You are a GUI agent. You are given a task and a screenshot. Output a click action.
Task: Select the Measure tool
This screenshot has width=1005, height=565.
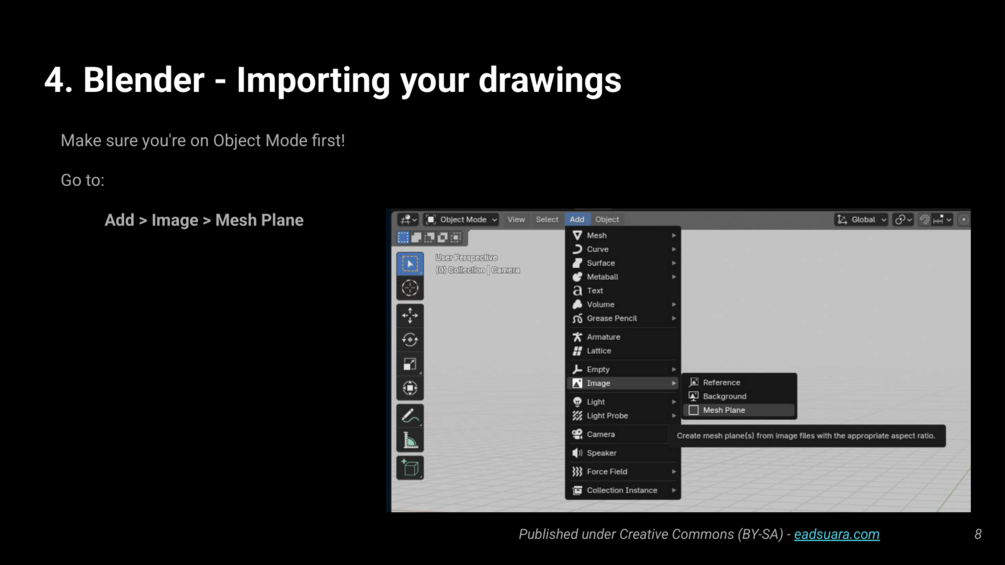pos(410,440)
